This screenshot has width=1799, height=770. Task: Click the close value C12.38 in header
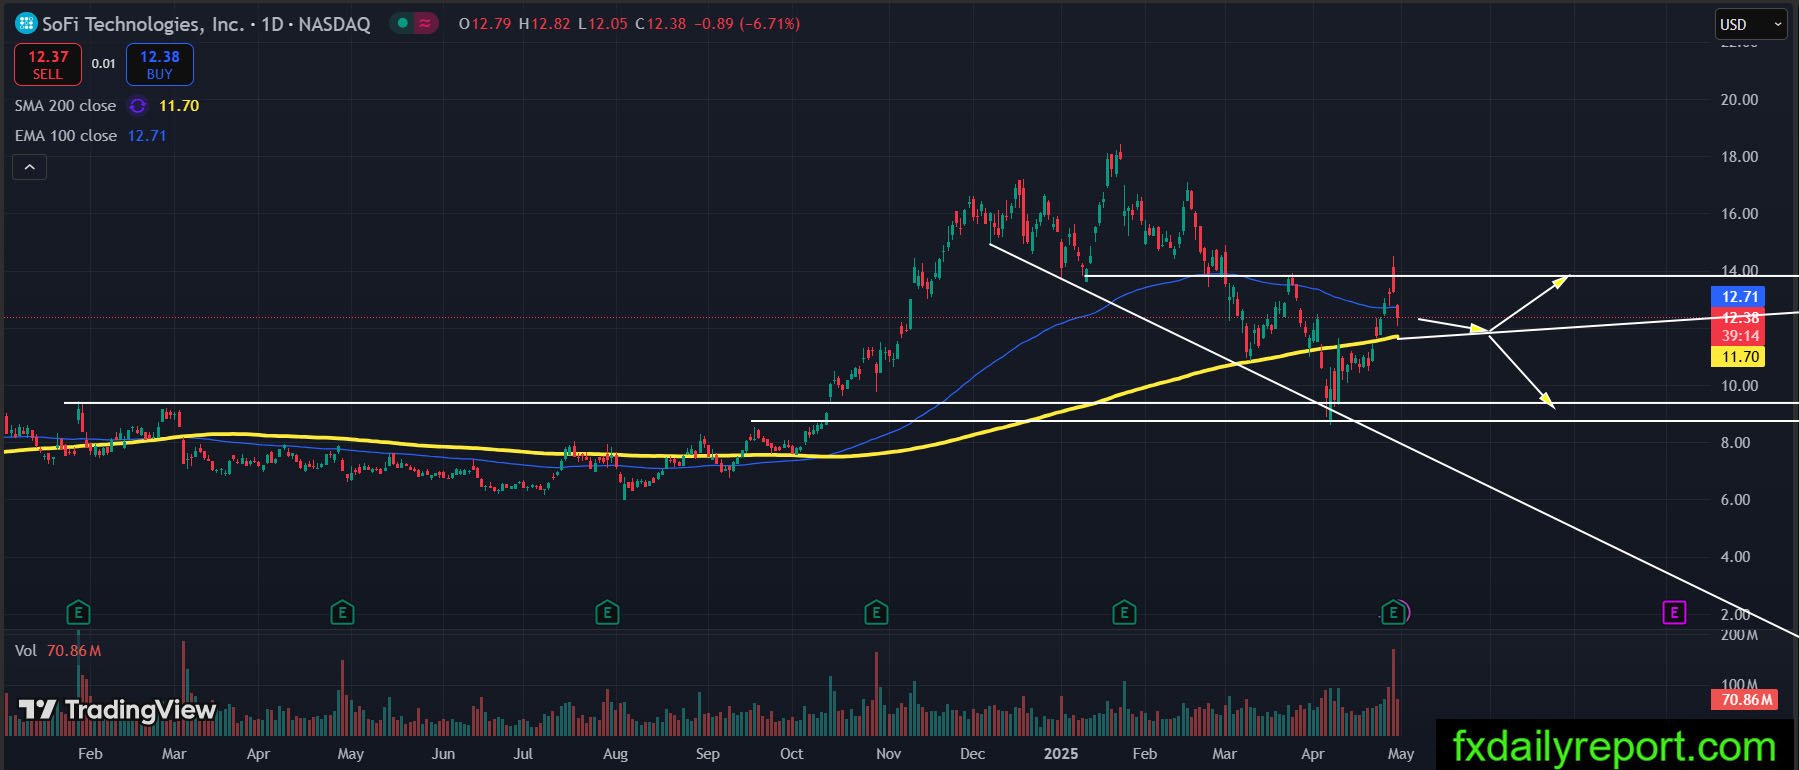click(661, 24)
